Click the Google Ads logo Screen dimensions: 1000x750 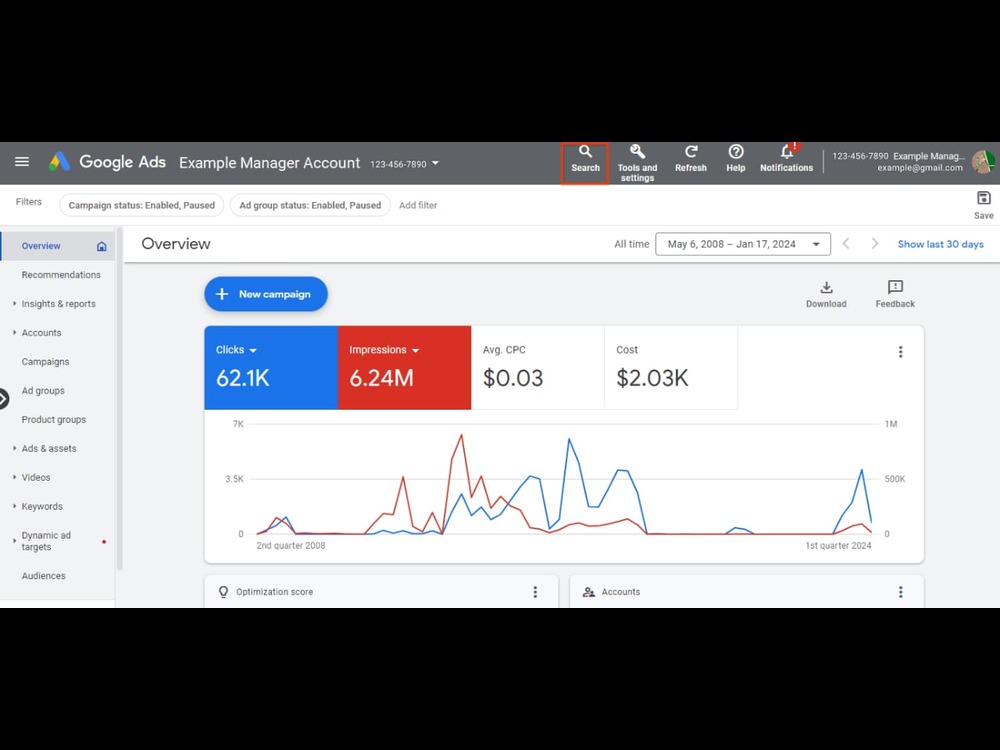[x=107, y=162]
